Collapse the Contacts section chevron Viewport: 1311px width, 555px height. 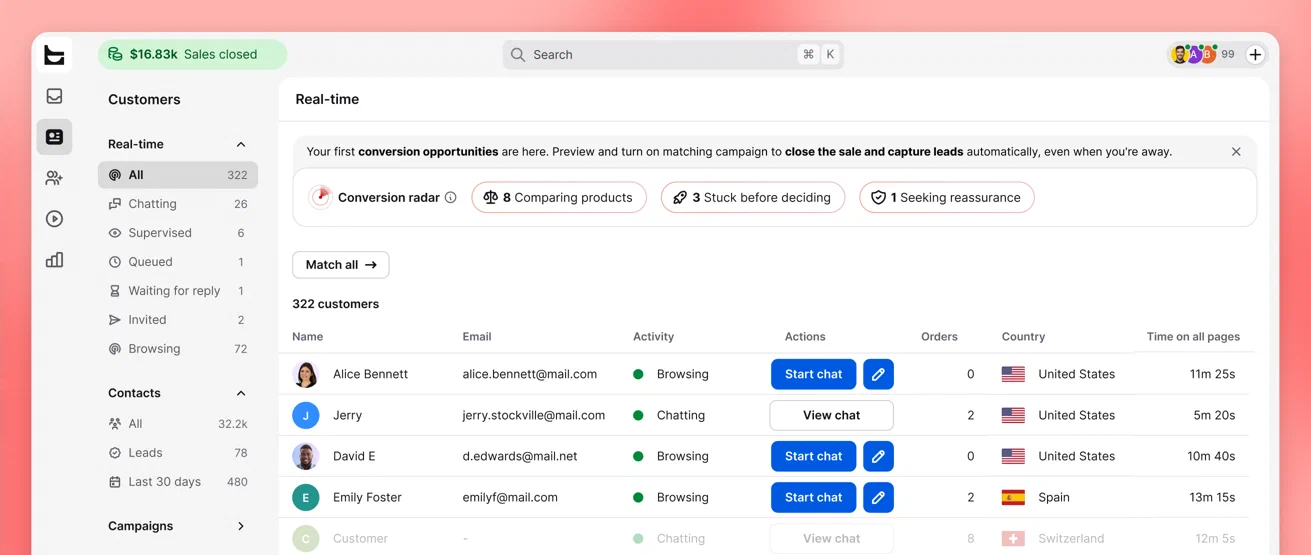pos(241,393)
